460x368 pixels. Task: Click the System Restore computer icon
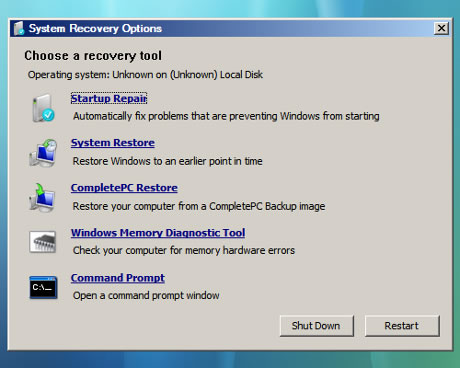(x=43, y=153)
